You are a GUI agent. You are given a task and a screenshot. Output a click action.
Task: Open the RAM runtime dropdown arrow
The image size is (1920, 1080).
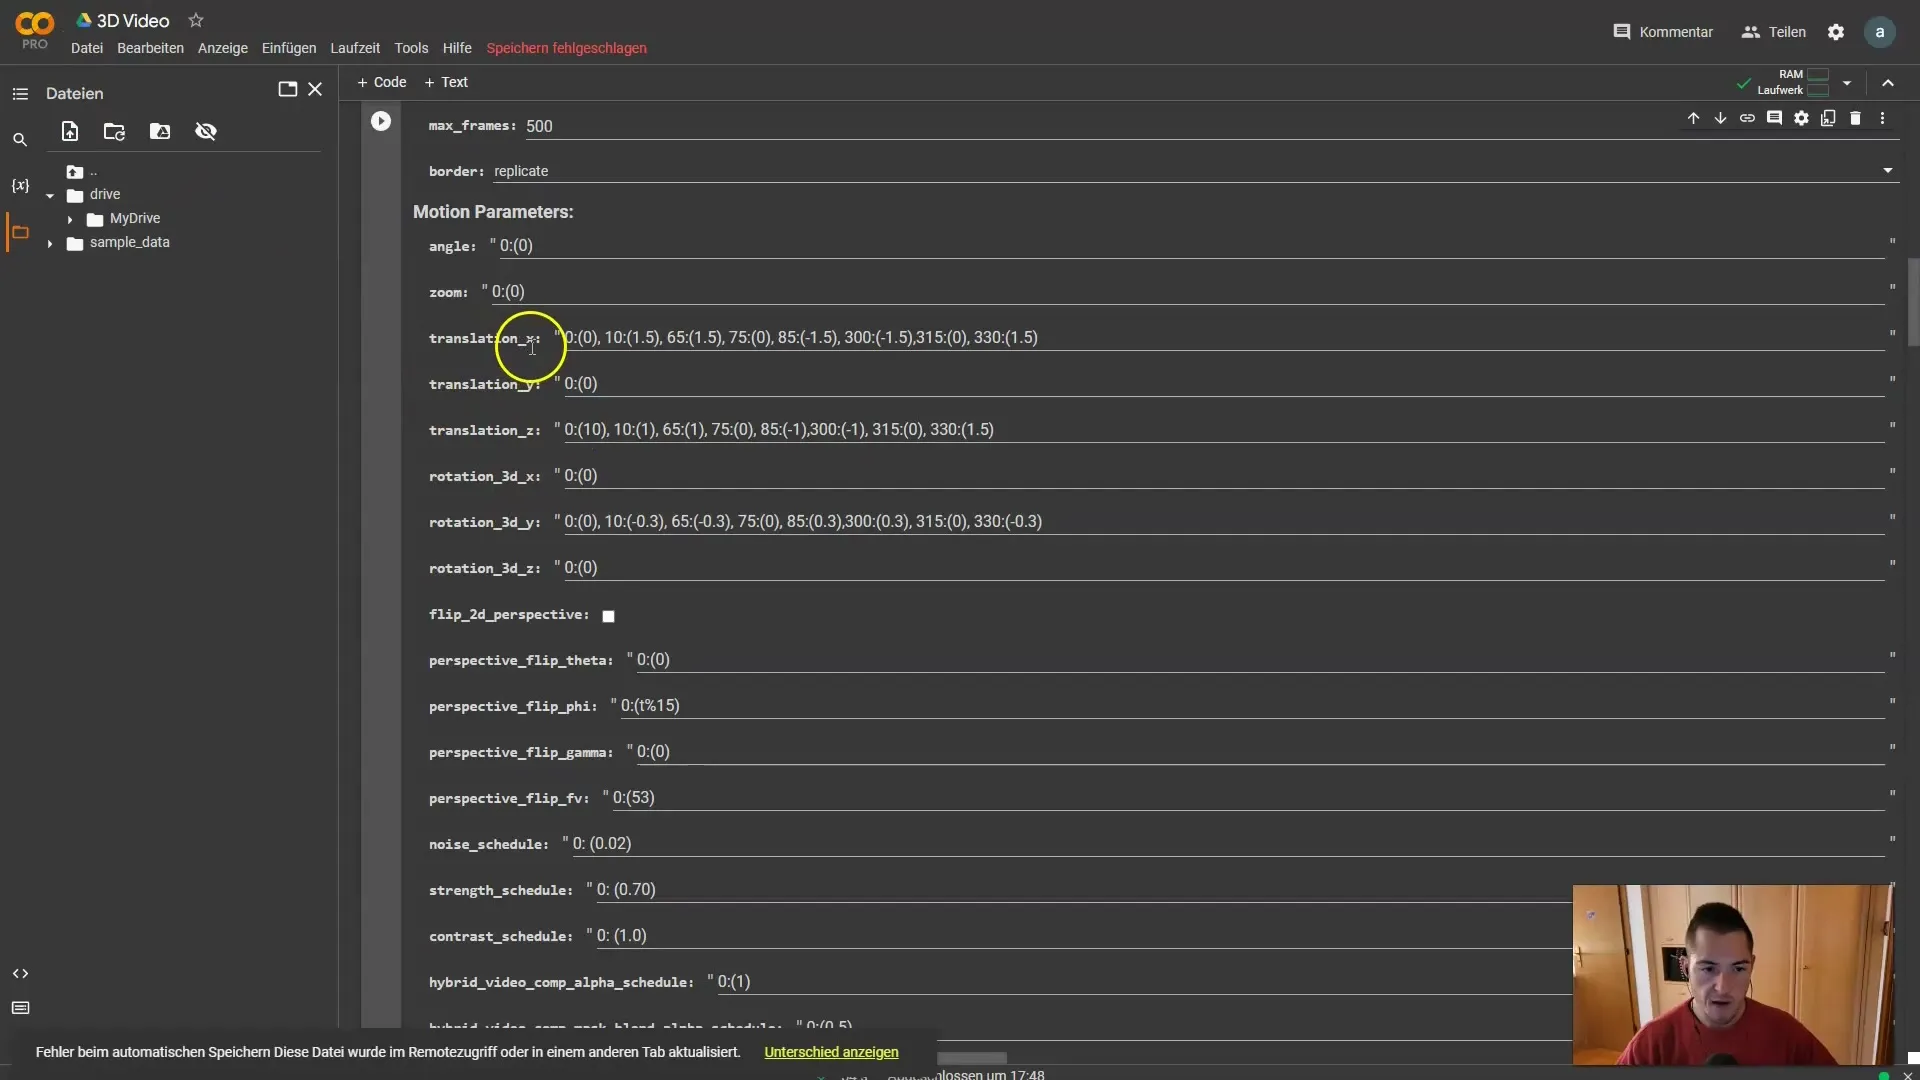click(x=1847, y=83)
